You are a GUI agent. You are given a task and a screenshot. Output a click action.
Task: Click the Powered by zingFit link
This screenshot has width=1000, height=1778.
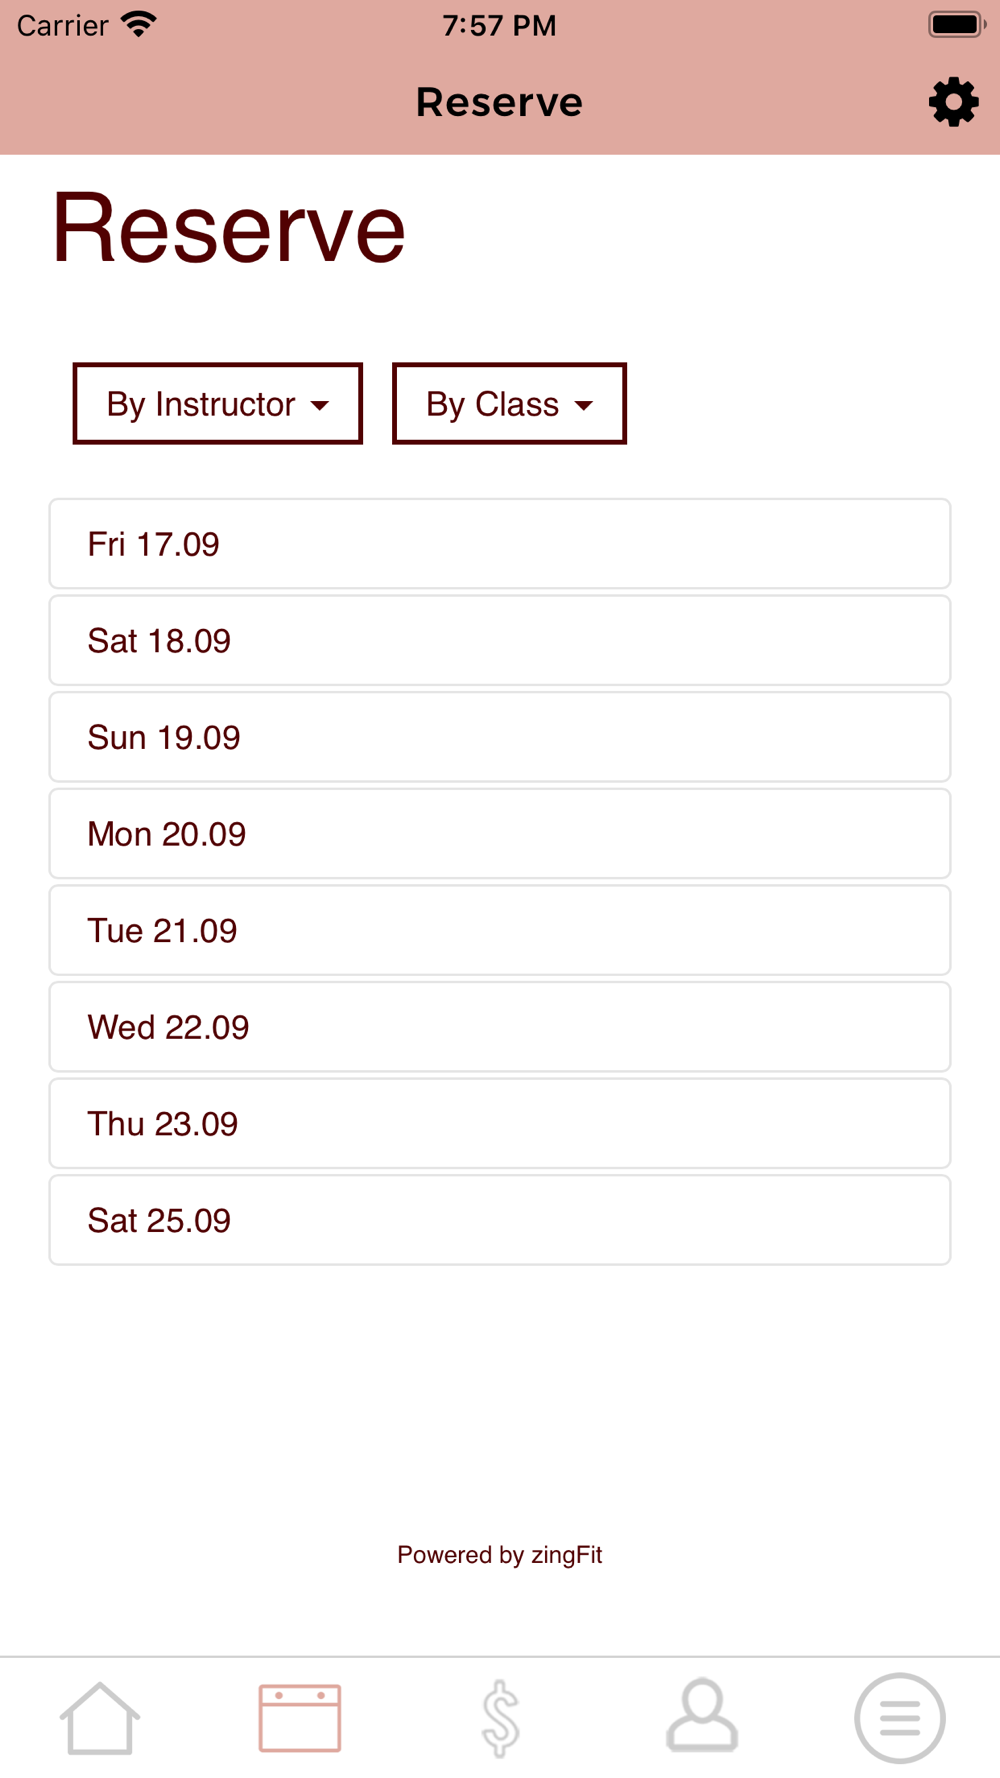click(500, 1555)
